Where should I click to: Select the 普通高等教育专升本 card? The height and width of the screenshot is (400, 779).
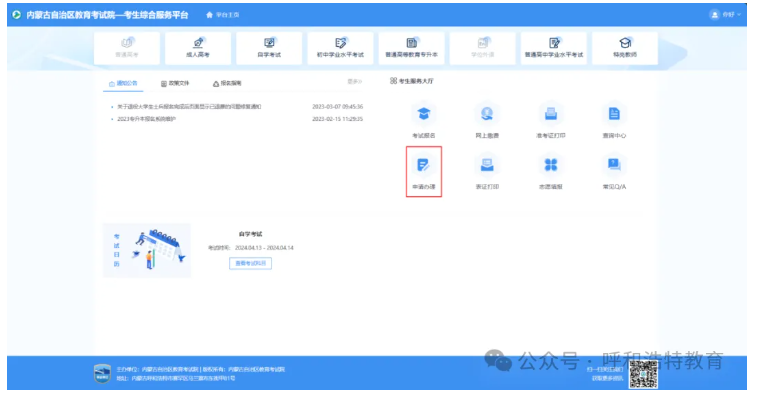point(411,48)
